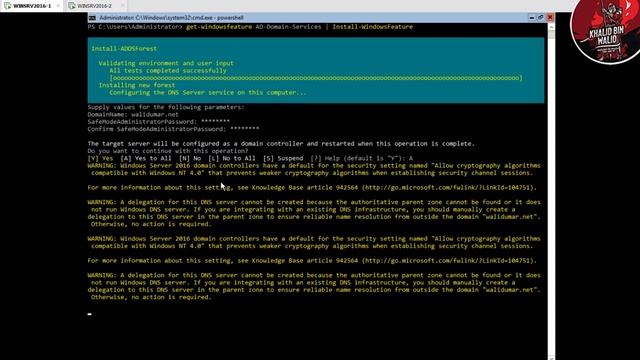Click second Knowledge Base go.microsoft.com link
Screen dimensions: 640x360
[449, 261]
